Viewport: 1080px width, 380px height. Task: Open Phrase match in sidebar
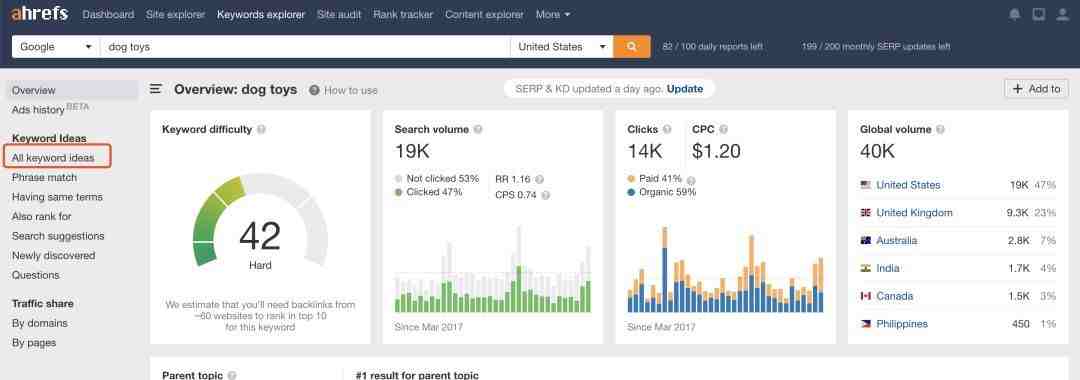click(44, 178)
